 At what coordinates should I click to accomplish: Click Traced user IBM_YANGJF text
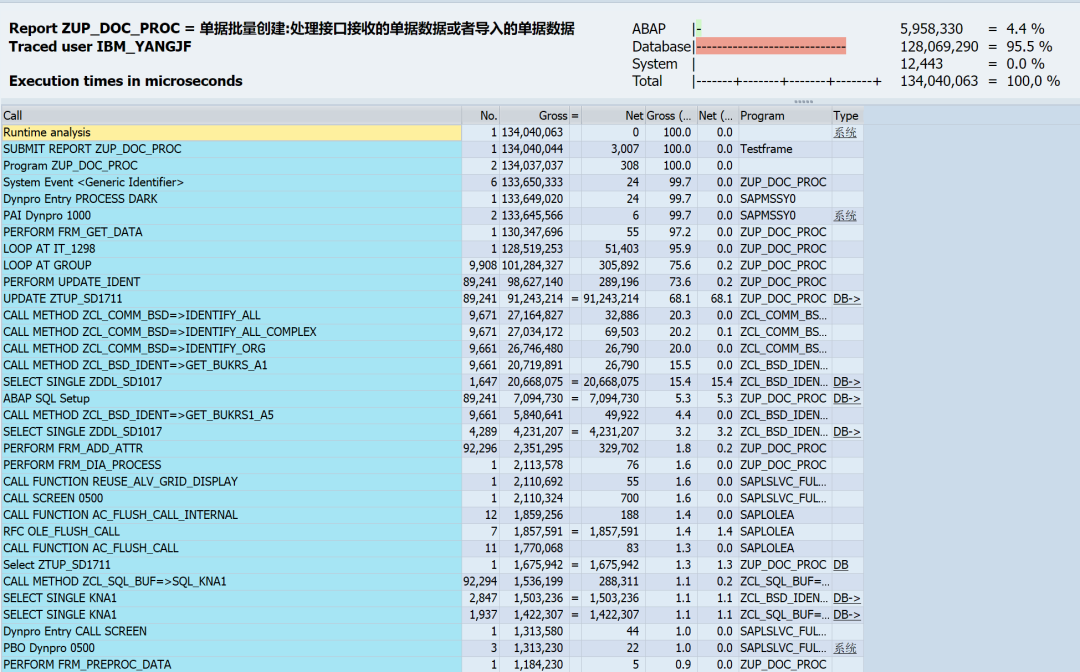click(x=100, y=47)
